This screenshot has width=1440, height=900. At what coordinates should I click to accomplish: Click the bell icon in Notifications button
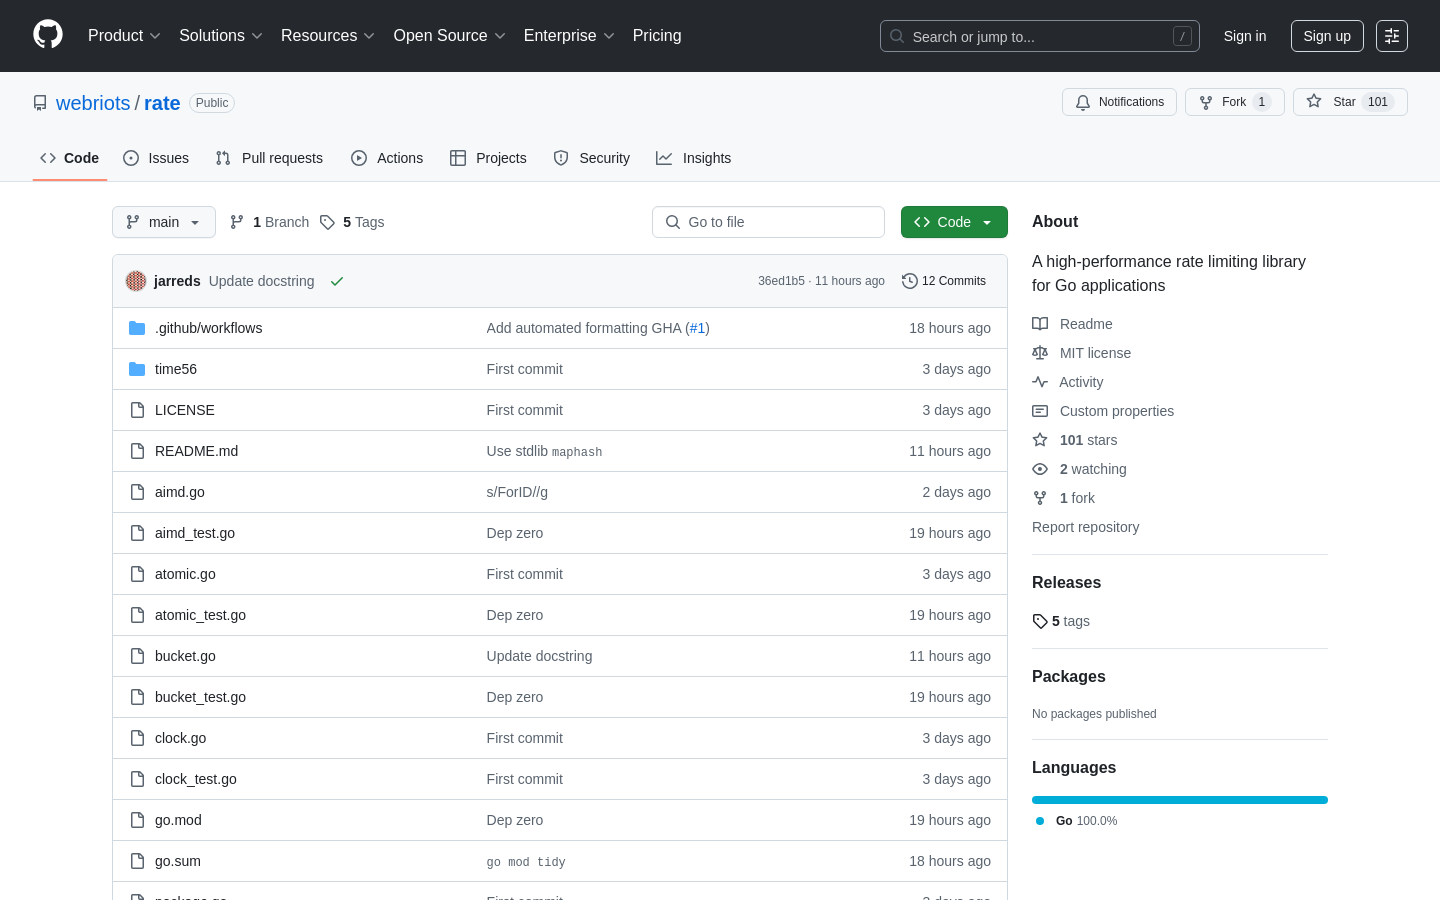pos(1083,102)
